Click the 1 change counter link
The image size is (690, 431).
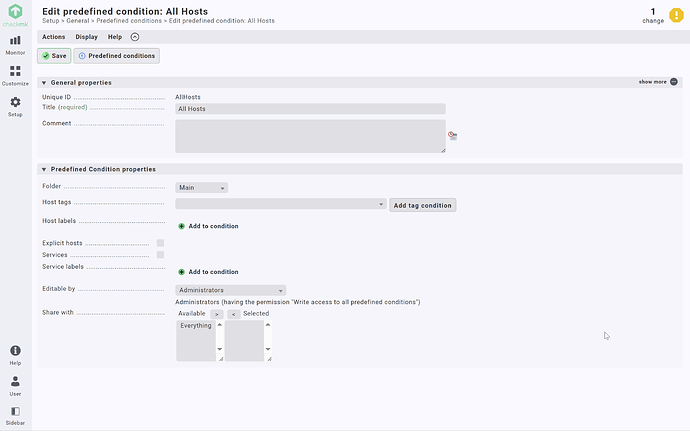[653, 15]
